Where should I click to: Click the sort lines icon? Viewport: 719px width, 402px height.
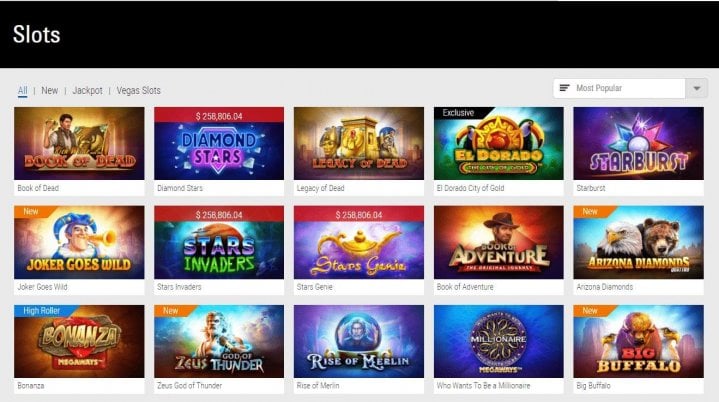click(x=564, y=88)
